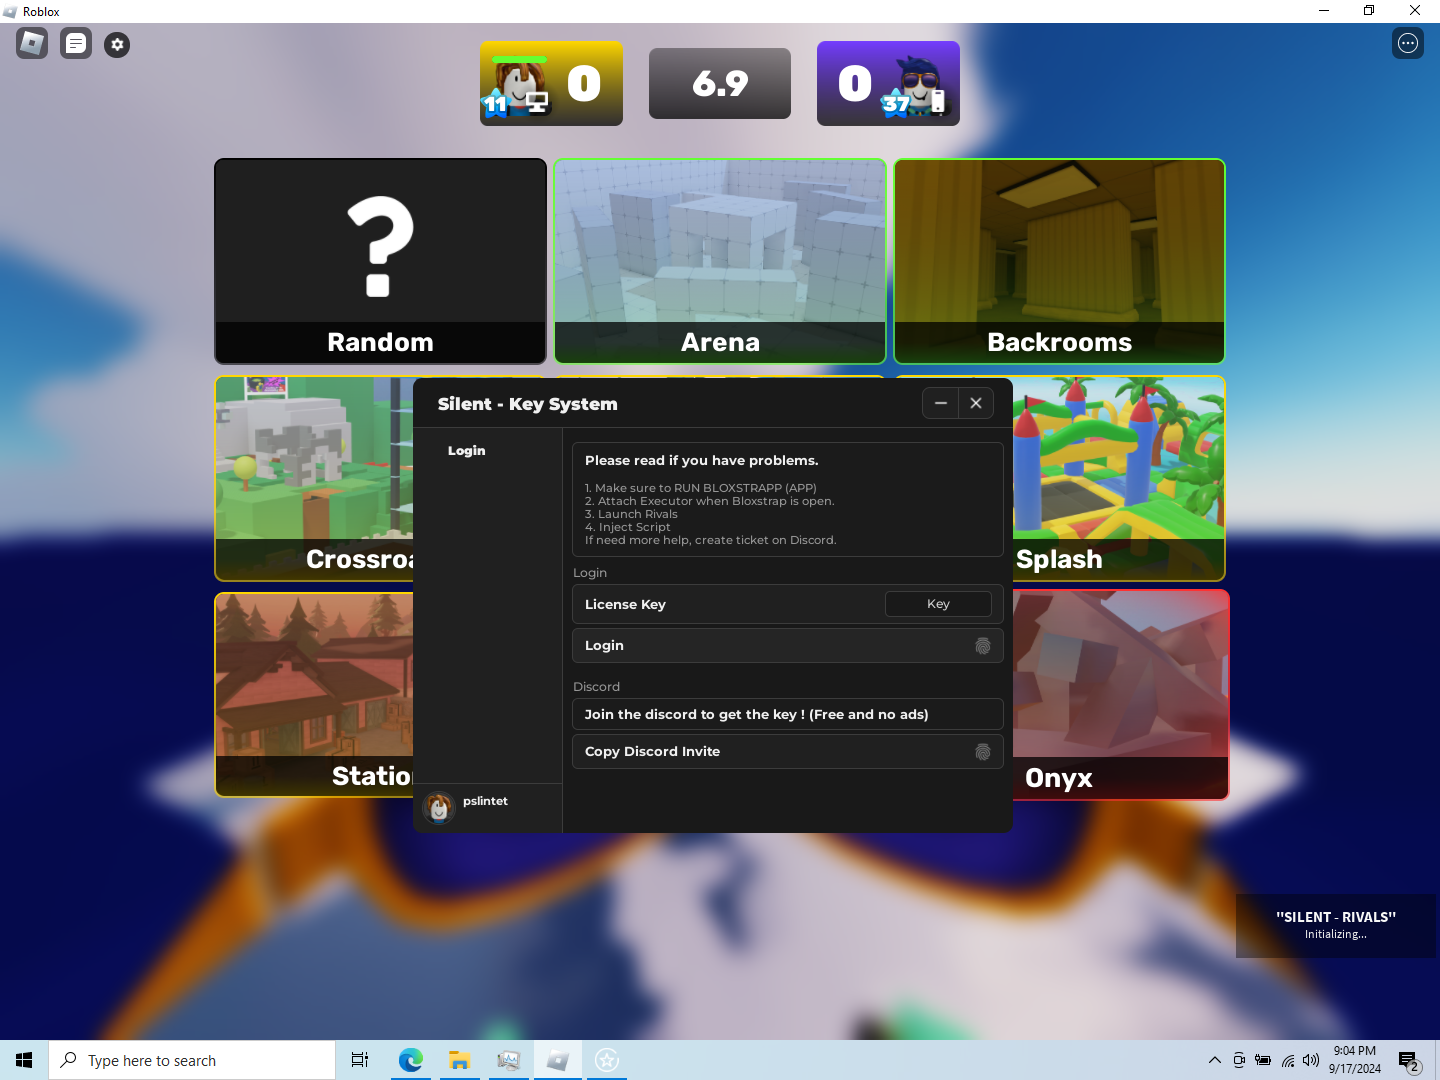Open Task View on the taskbar
This screenshot has height=1080, width=1440.
tap(360, 1060)
